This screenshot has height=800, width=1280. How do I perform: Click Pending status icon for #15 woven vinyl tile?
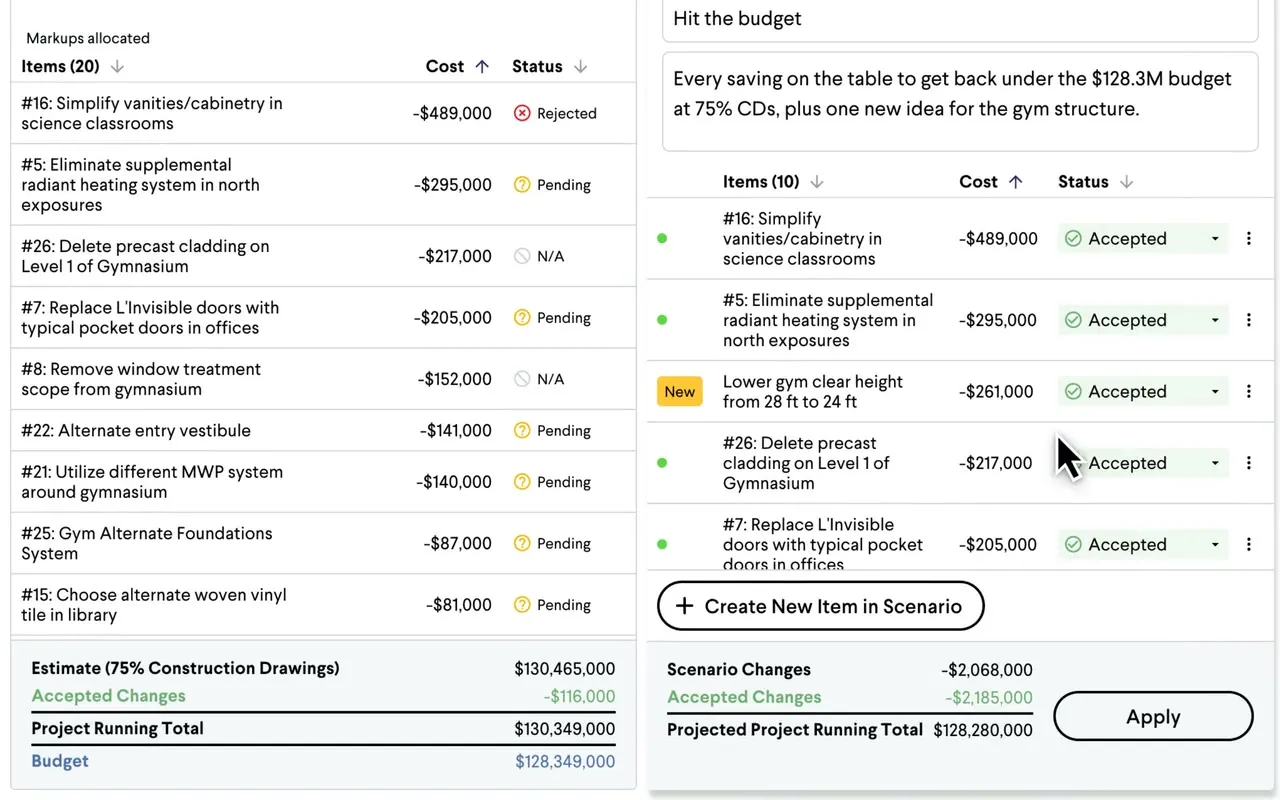tap(522, 605)
